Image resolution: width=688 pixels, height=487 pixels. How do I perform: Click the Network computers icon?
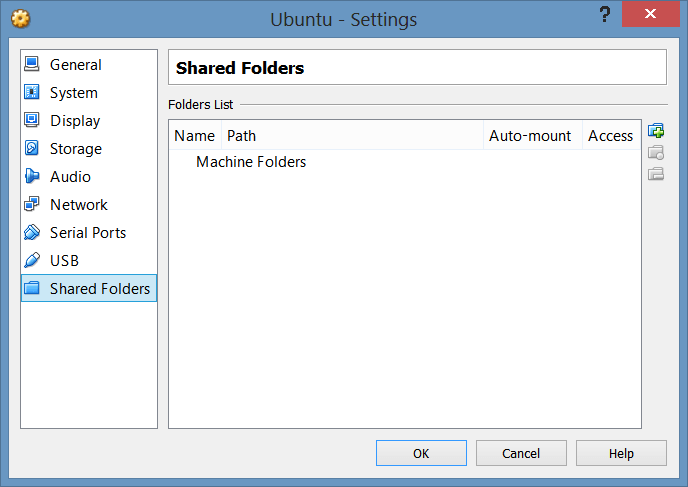click(x=32, y=204)
